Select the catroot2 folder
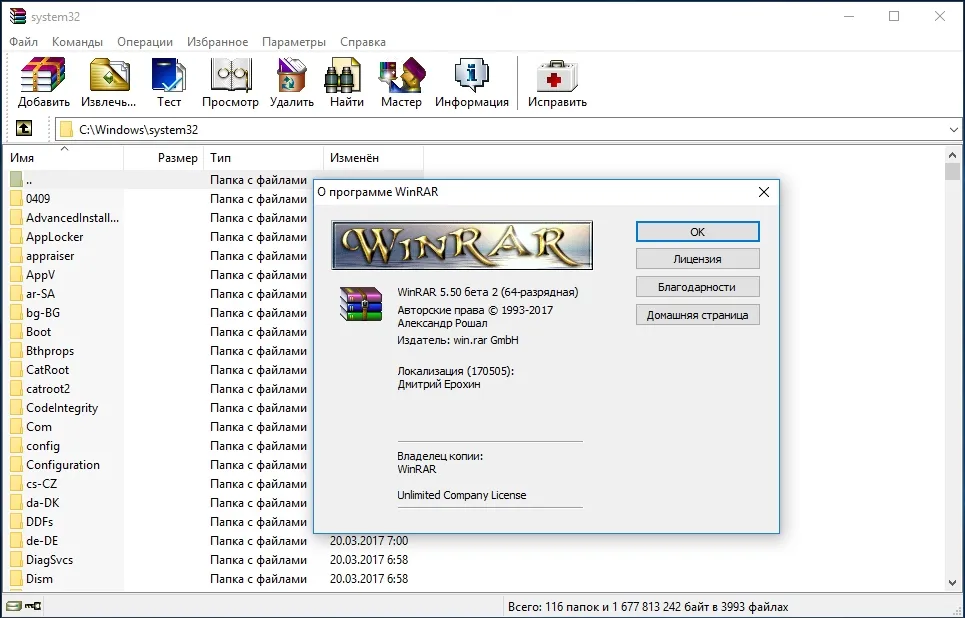Viewport: 965px width, 618px height. pos(47,389)
